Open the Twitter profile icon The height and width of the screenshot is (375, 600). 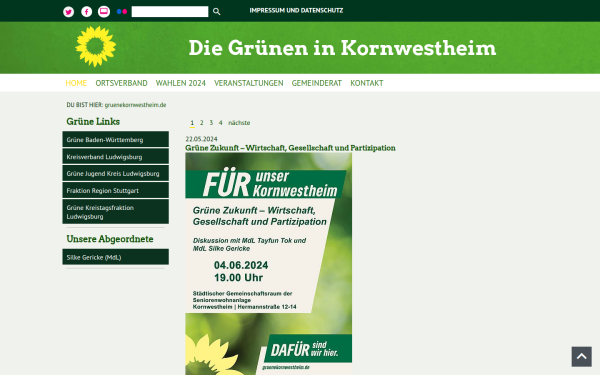[68, 12]
